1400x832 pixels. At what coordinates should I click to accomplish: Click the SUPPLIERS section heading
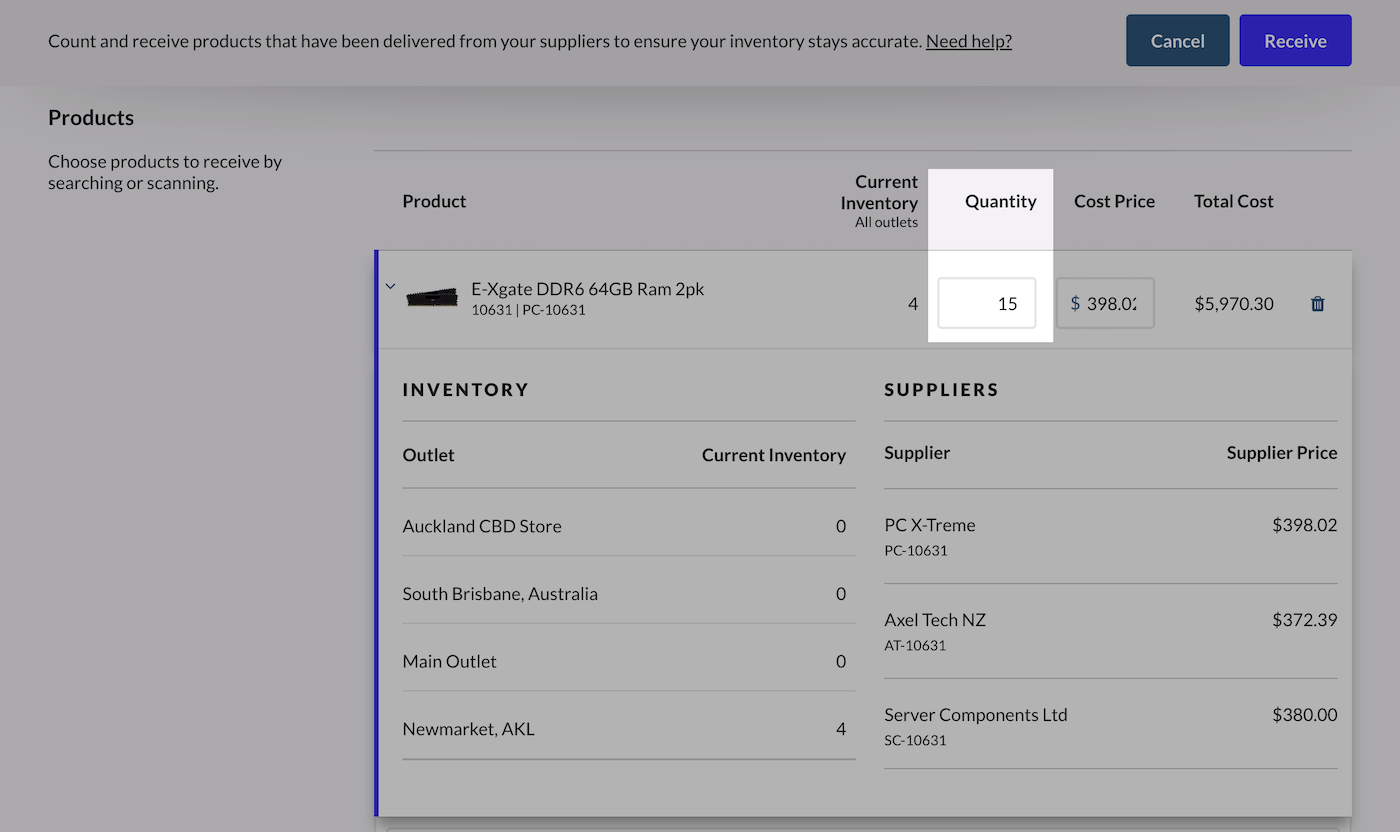pyautogui.click(x=941, y=390)
